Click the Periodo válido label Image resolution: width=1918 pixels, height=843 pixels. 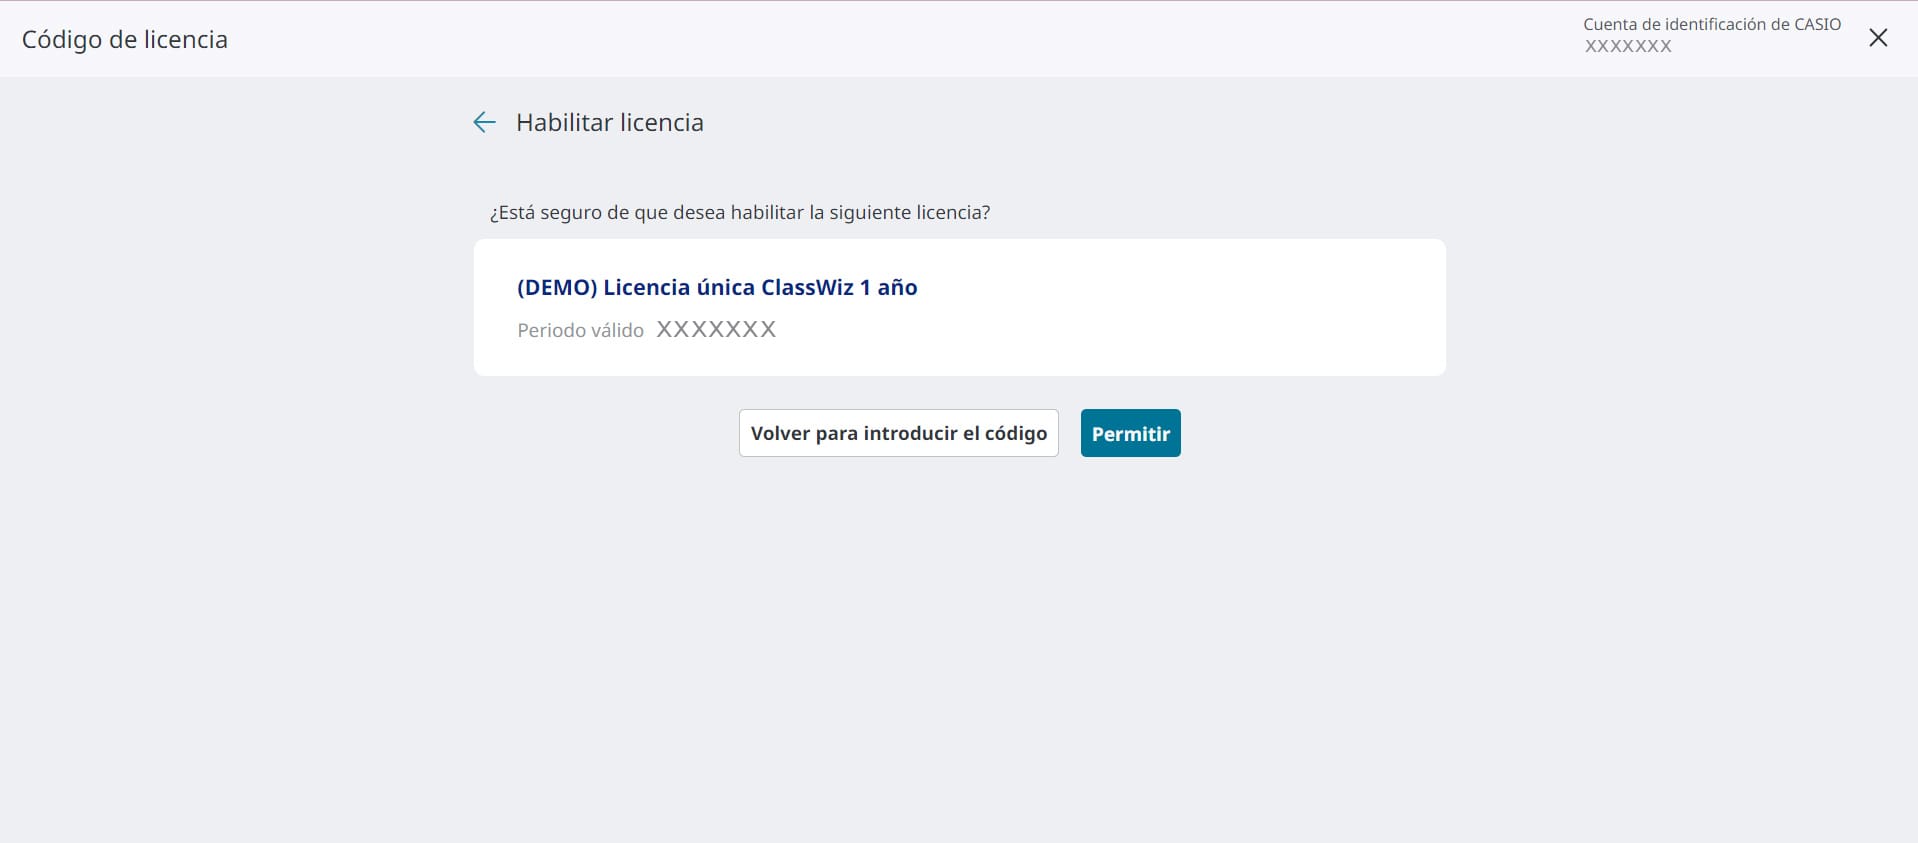click(580, 330)
